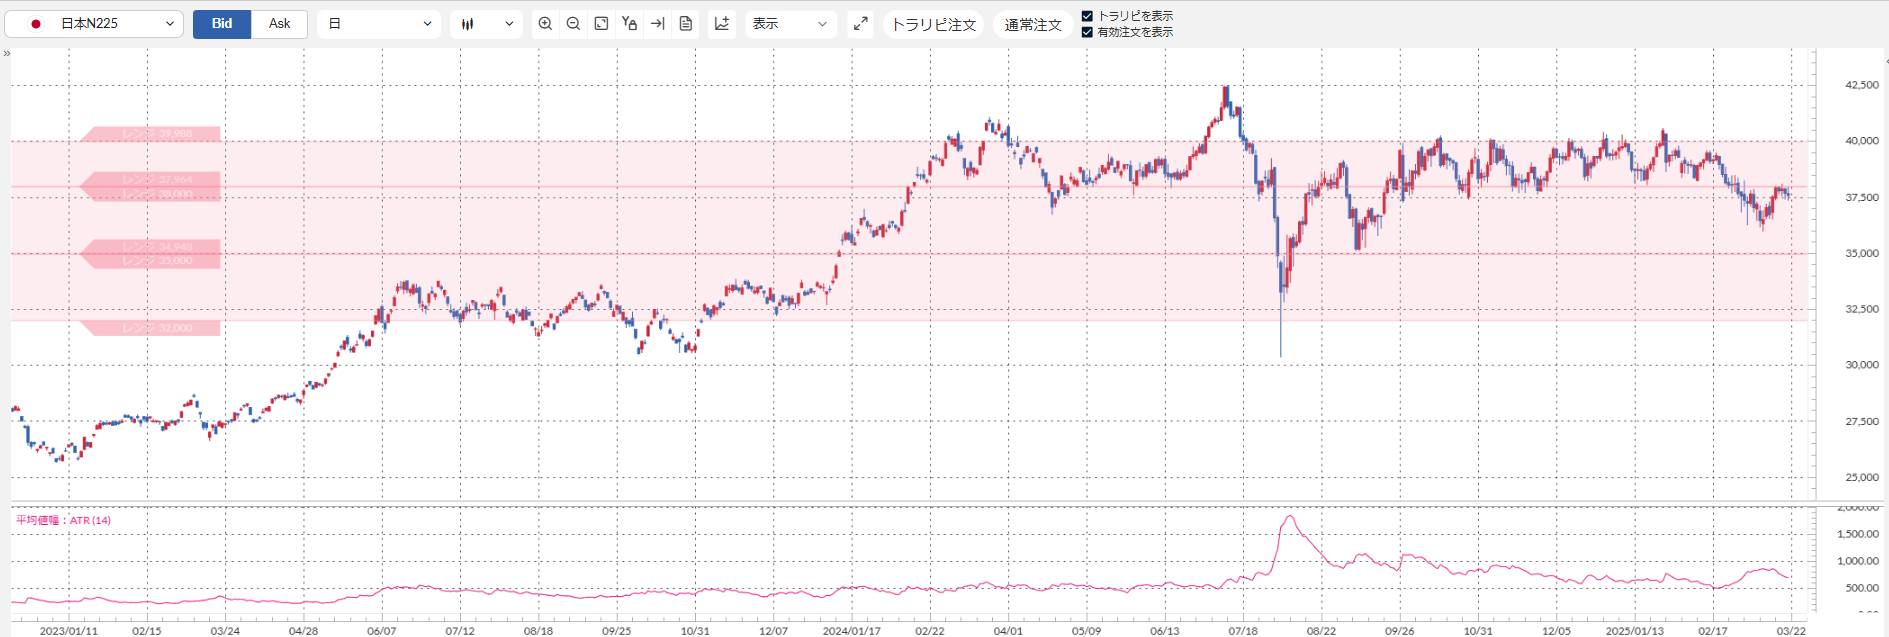Screen dimensions: 1889x637
Task: Switch price to Ask
Action: (279, 24)
